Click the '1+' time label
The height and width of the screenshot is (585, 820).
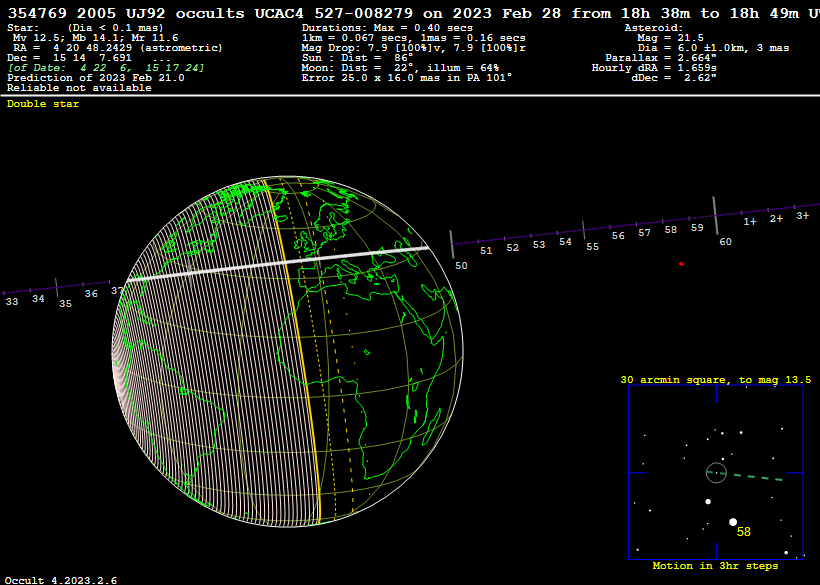[750, 222]
